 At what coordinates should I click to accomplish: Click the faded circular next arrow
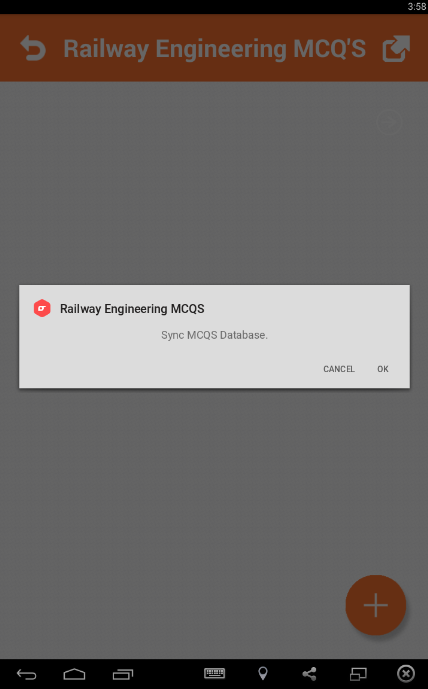pos(389,122)
